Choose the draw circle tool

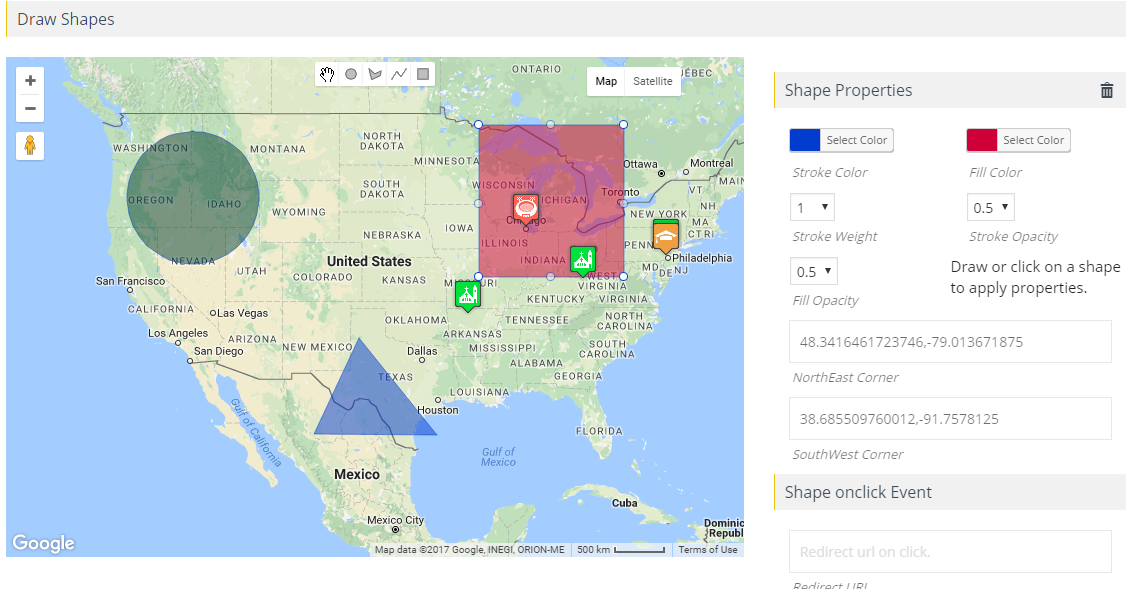click(x=351, y=74)
